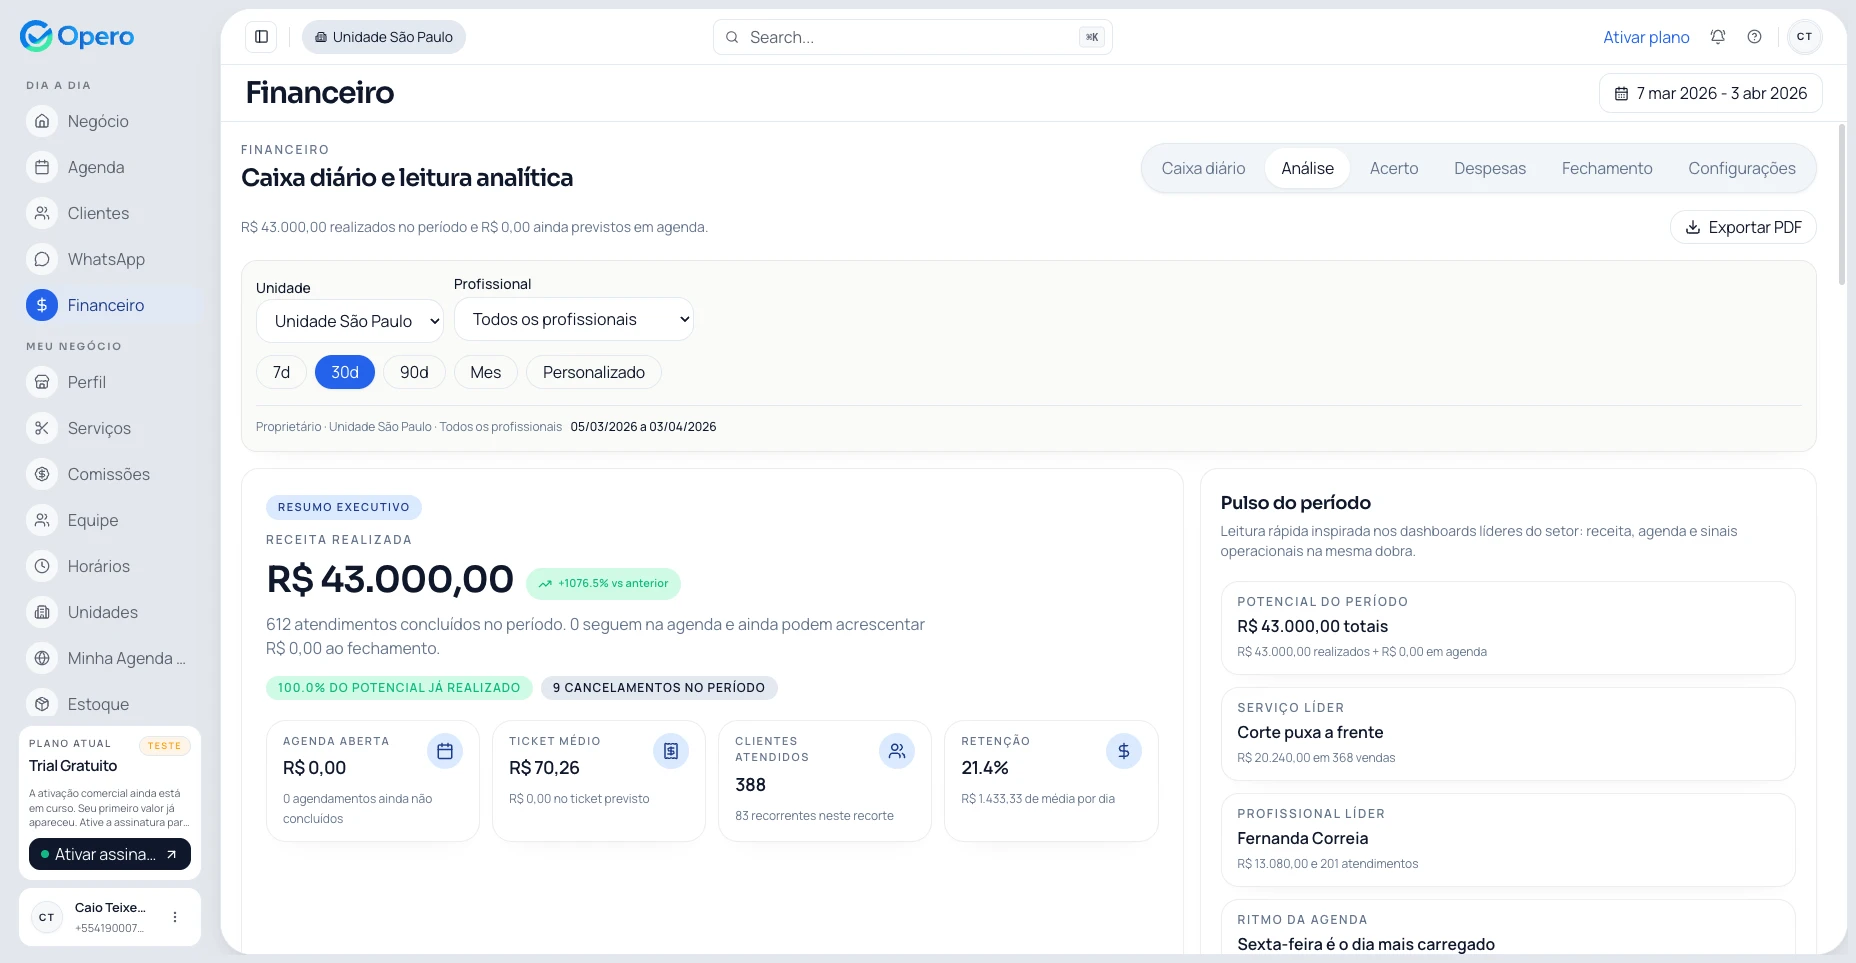Click the Ativar plano link
Image resolution: width=1856 pixels, height=963 pixels.
click(x=1646, y=36)
